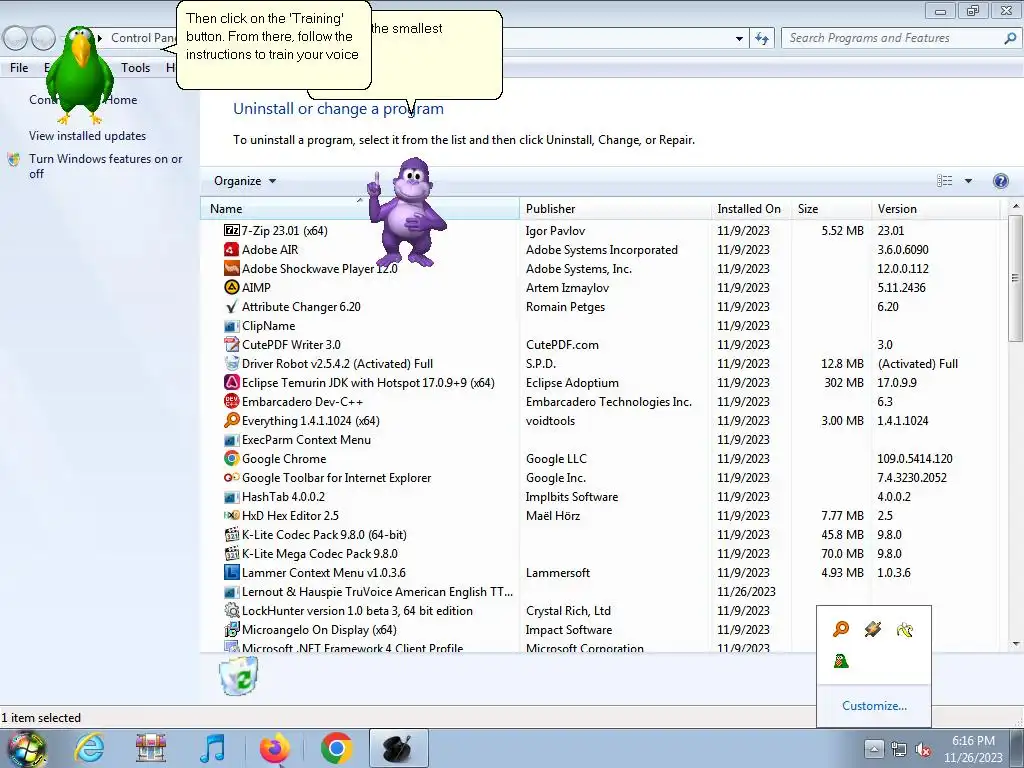1024x768 pixels.
Task: Click the Google Chrome list icon
Action: [x=231, y=458]
